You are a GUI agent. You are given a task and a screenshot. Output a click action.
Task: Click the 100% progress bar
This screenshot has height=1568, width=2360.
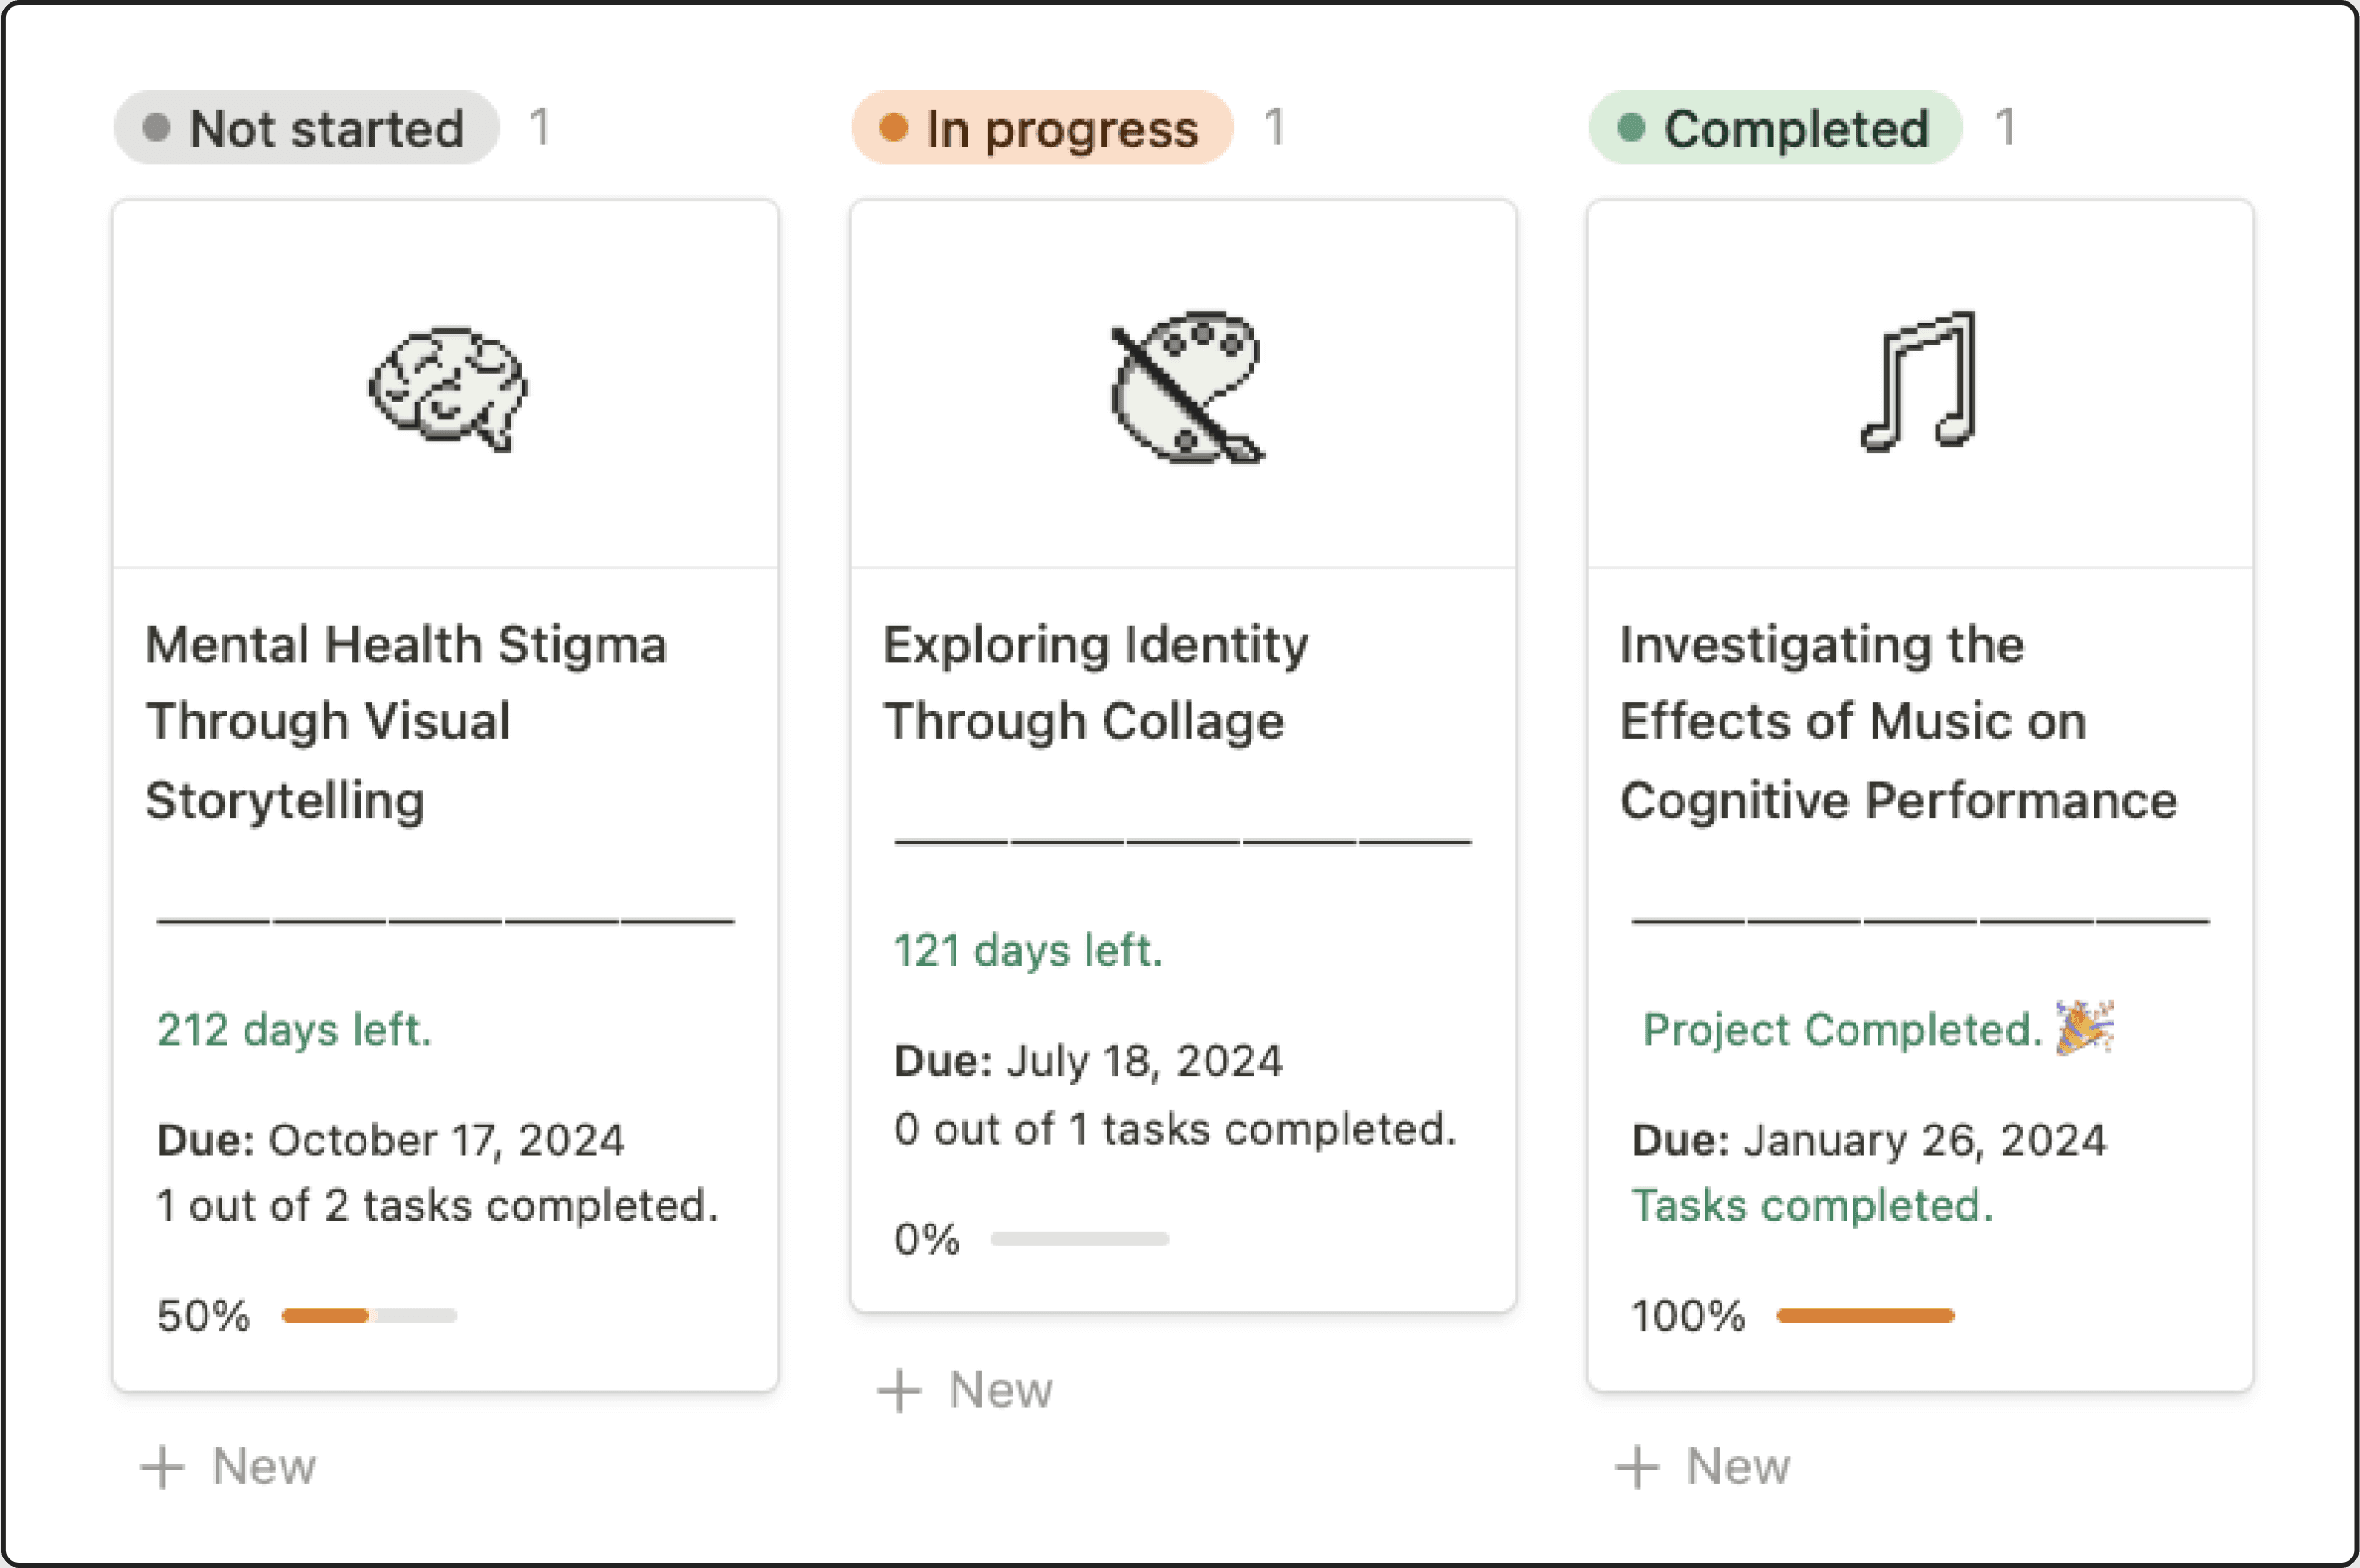point(1865,1315)
